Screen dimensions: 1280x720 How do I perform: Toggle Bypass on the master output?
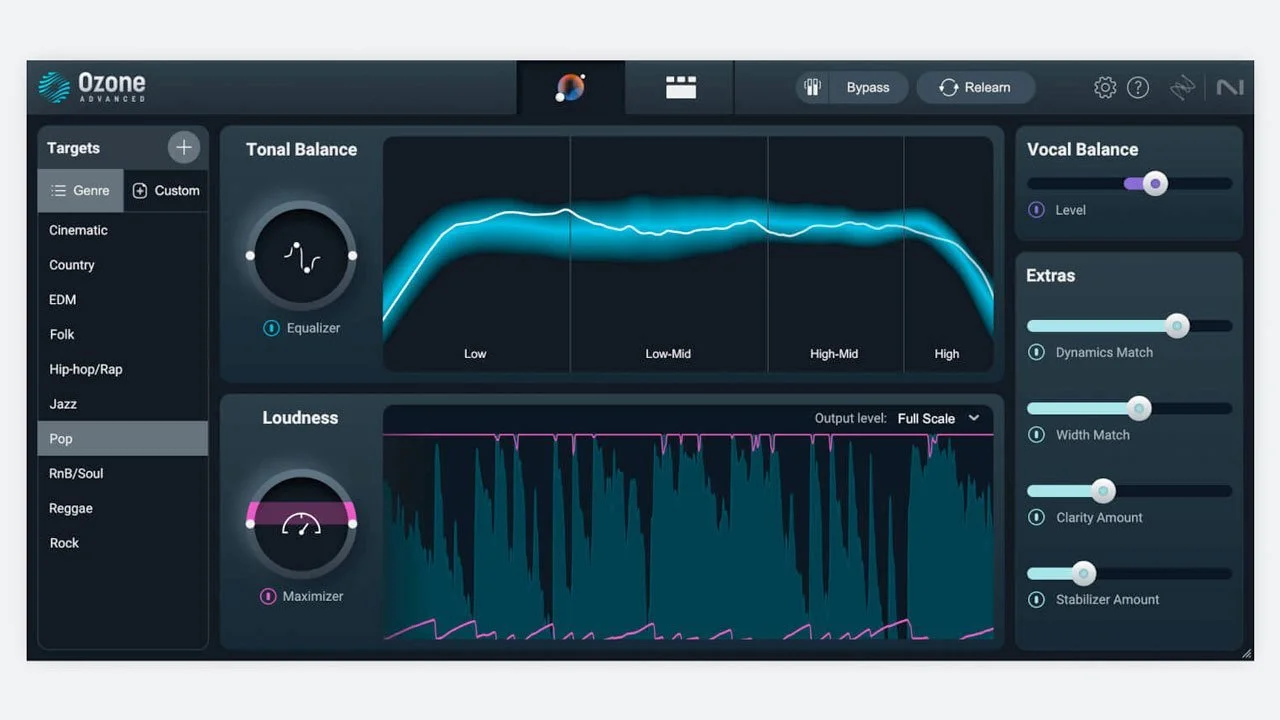pos(868,87)
